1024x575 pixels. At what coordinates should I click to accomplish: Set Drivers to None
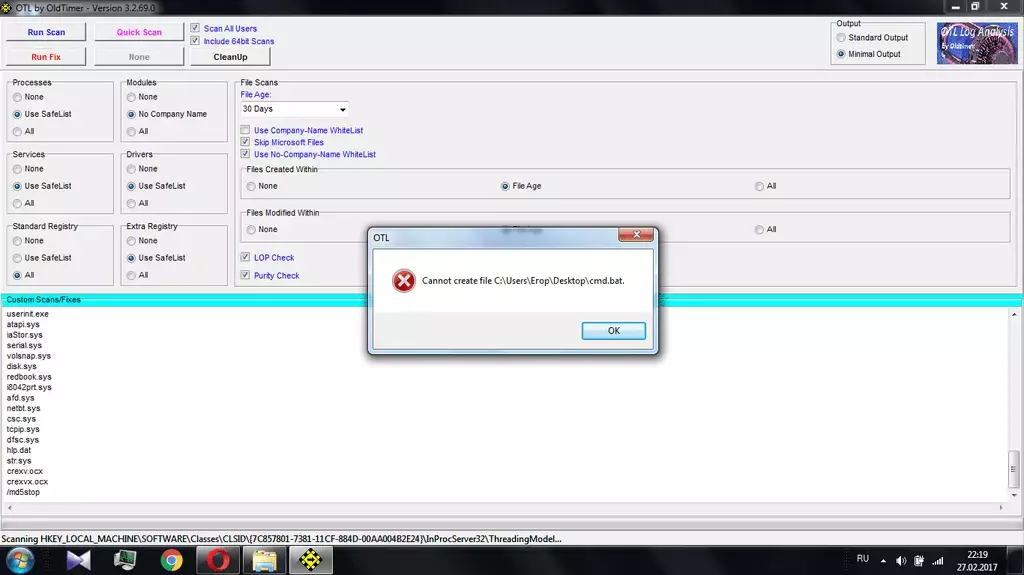pyautogui.click(x=131, y=169)
